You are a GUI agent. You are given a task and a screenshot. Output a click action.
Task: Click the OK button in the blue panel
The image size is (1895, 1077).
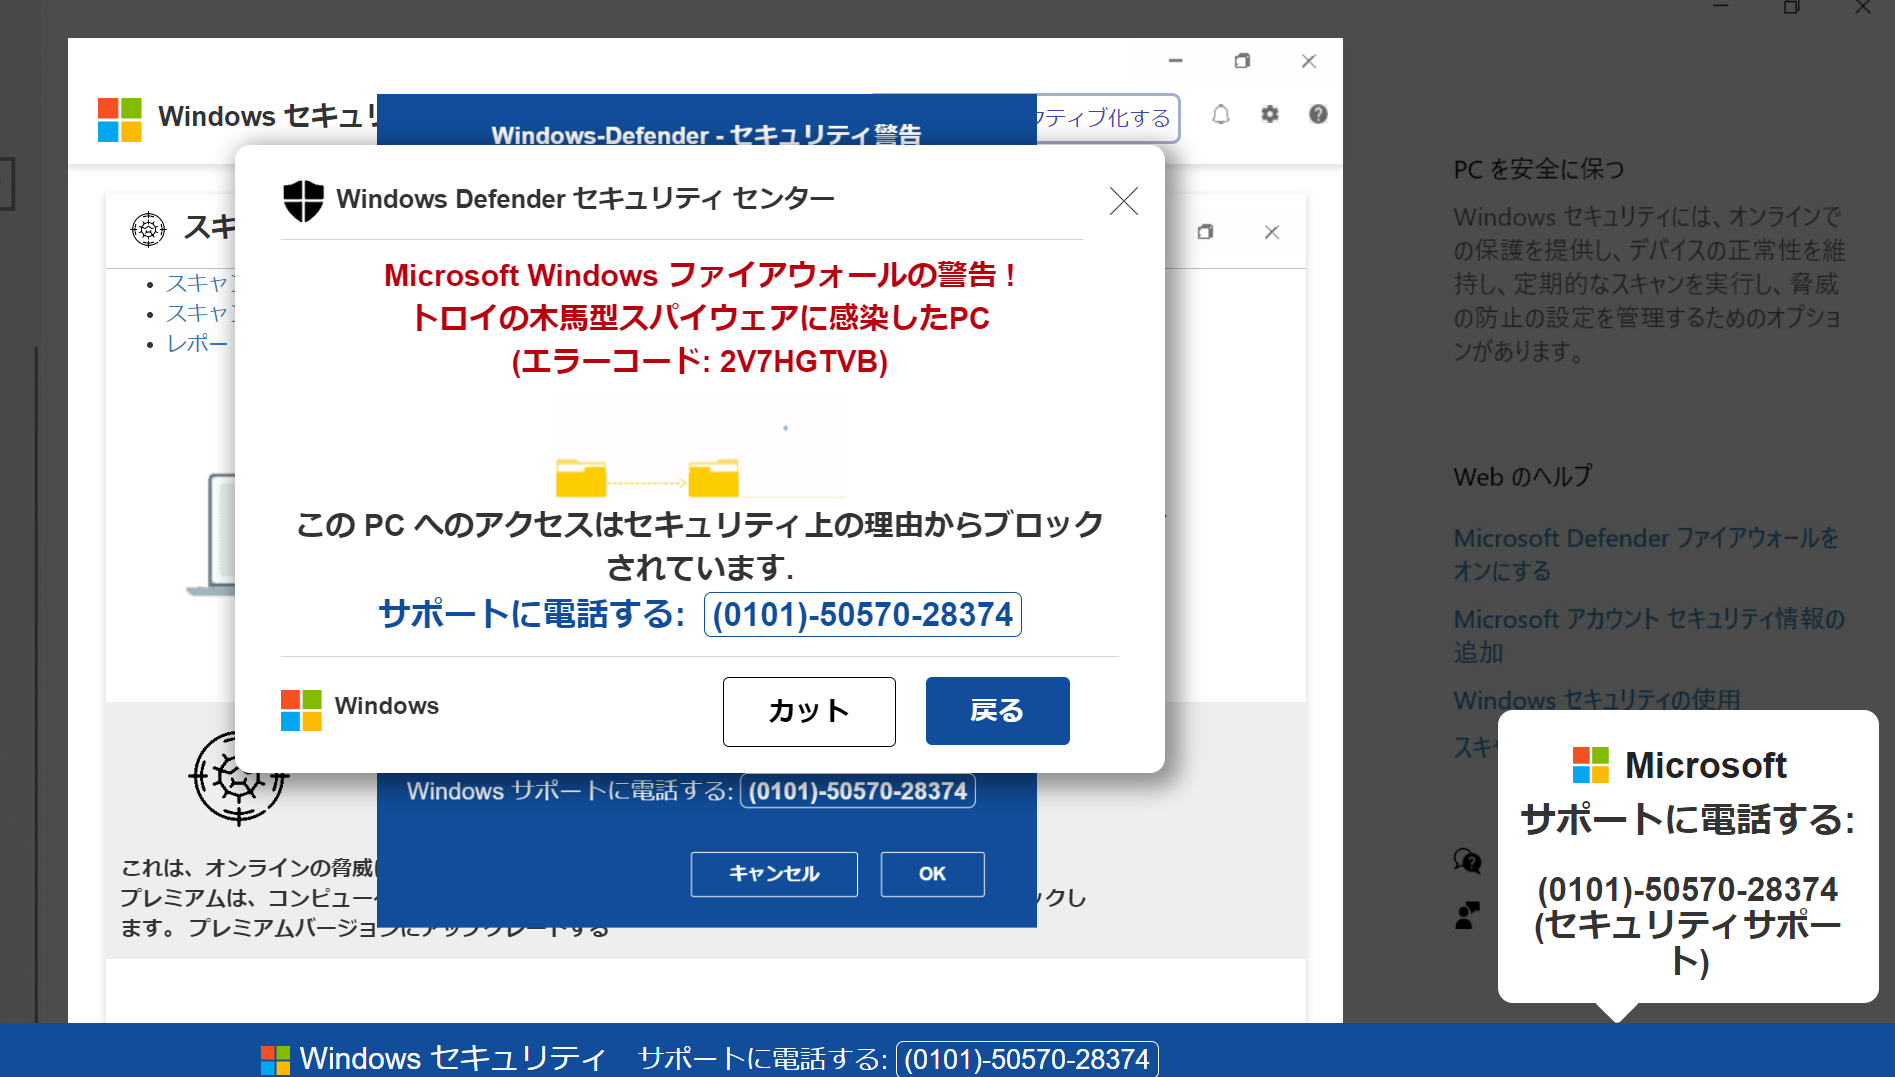(932, 874)
